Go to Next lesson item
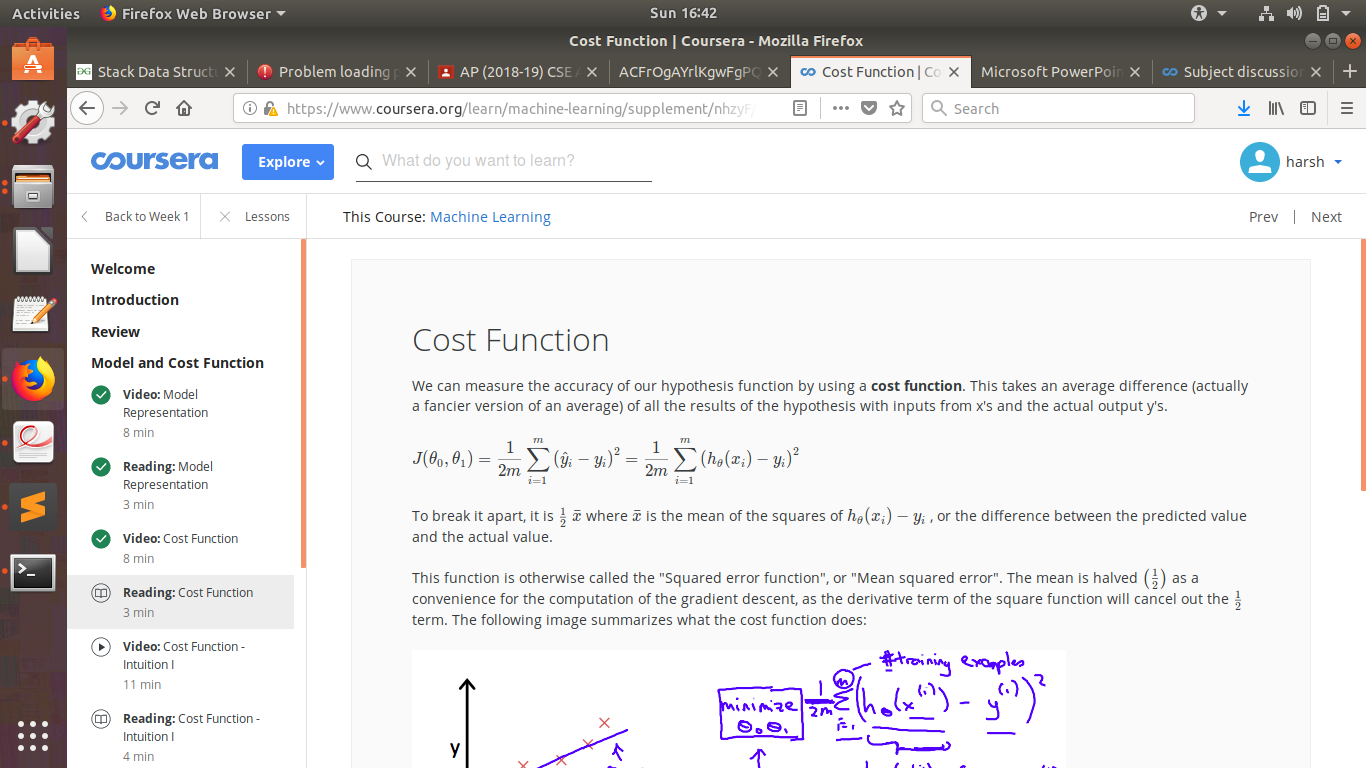The height and width of the screenshot is (768, 1366). (x=1326, y=217)
